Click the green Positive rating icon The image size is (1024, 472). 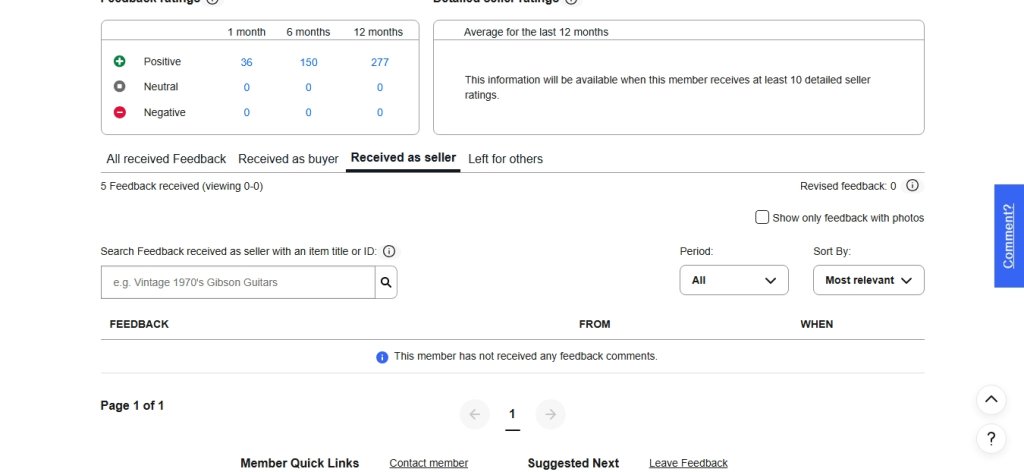[x=120, y=62]
